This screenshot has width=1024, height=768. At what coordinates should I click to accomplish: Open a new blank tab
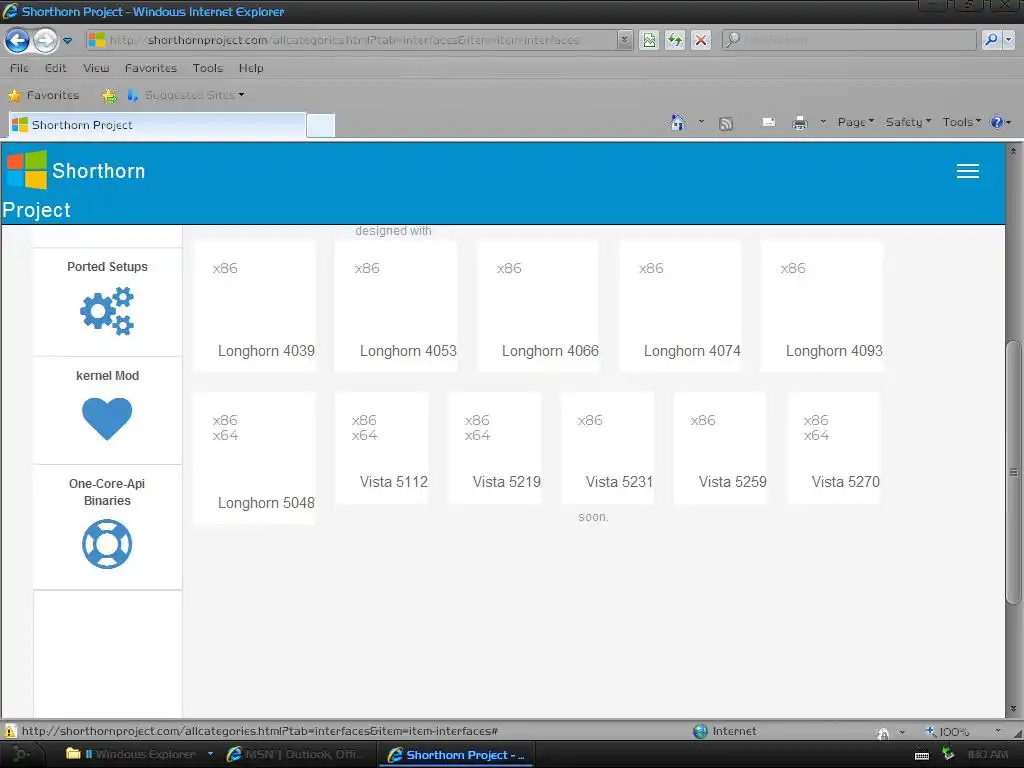(x=321, y=125)
